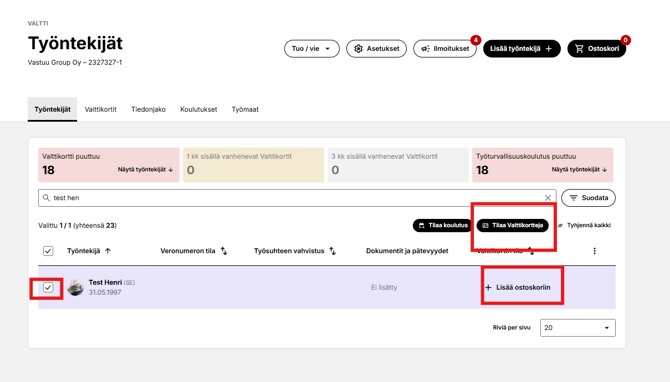The width and height of the screenshot is (670, 382).
Task: Sort by Työntekijä column
Action: (x=89, y=251)
